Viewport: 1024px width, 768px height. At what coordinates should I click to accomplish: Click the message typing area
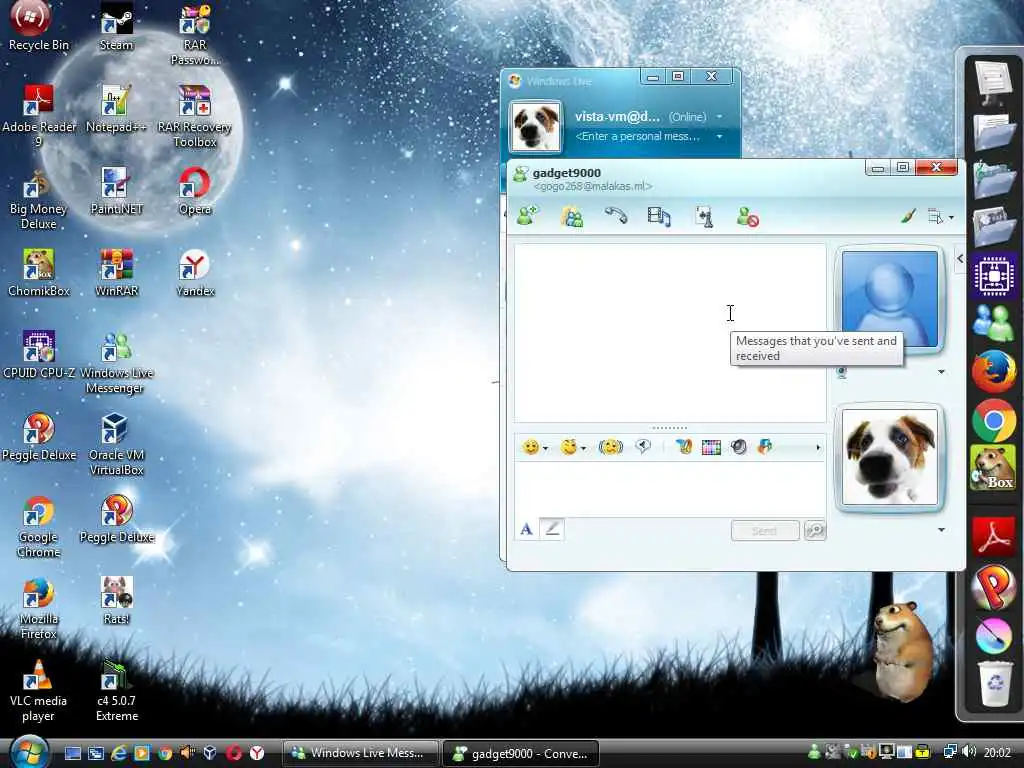pyautogui.click(x=669, y=488)
